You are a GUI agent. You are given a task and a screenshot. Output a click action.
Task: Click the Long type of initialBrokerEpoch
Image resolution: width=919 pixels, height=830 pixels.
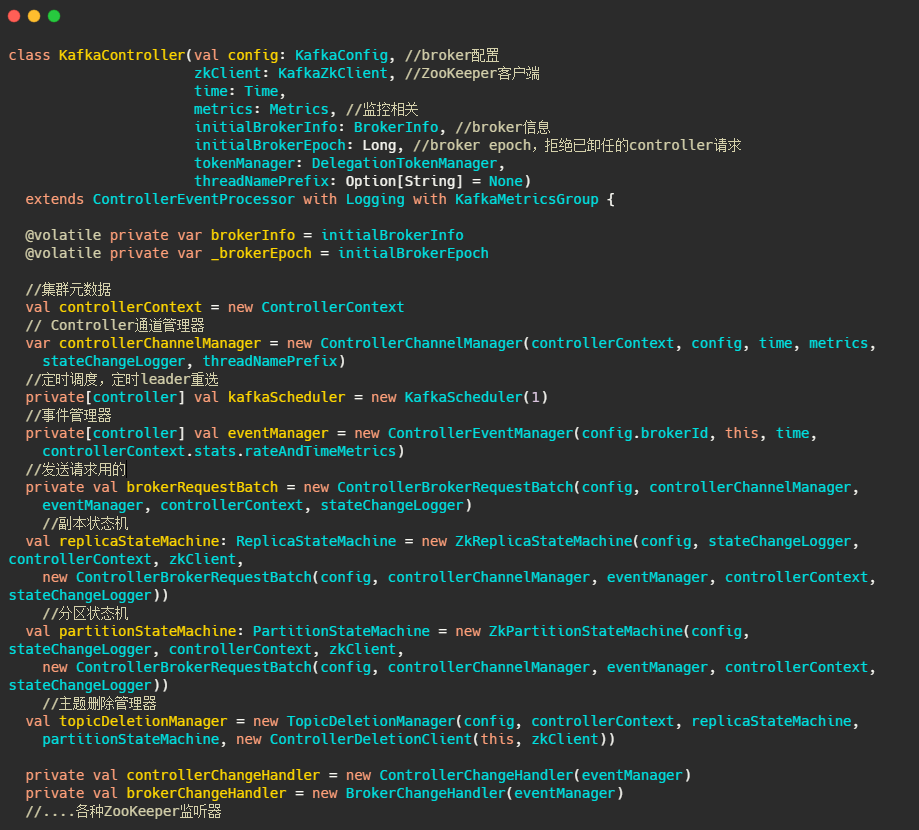379,145
